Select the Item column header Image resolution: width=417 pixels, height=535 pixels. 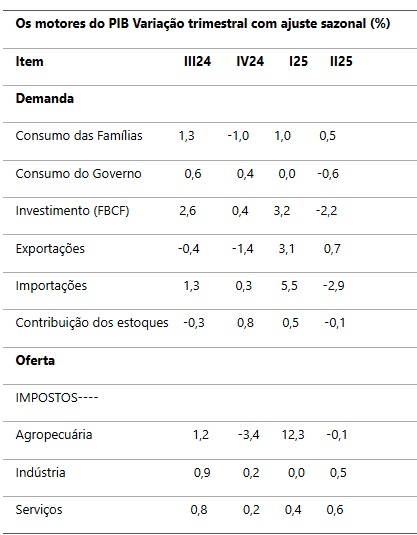29,61
